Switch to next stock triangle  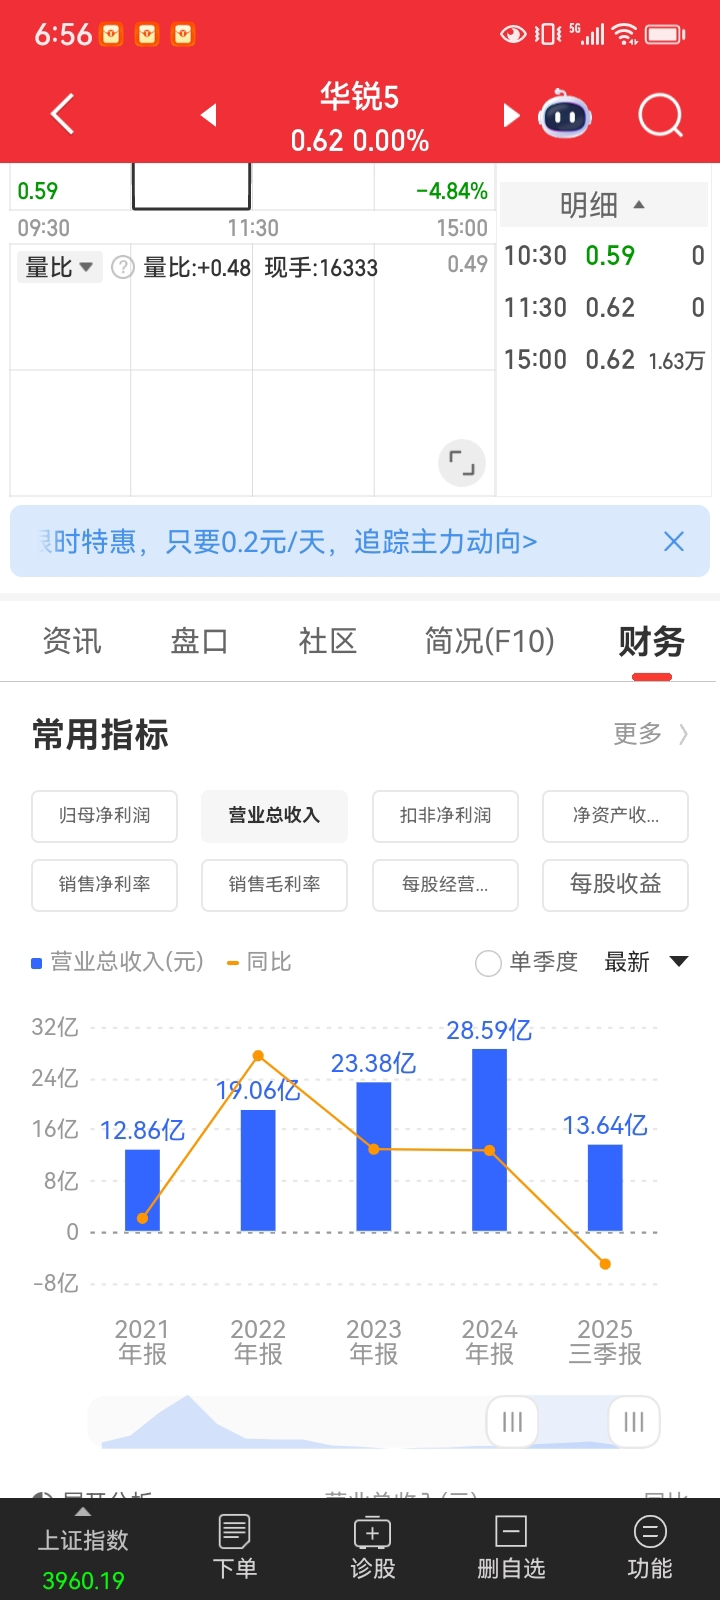point(511,115)
